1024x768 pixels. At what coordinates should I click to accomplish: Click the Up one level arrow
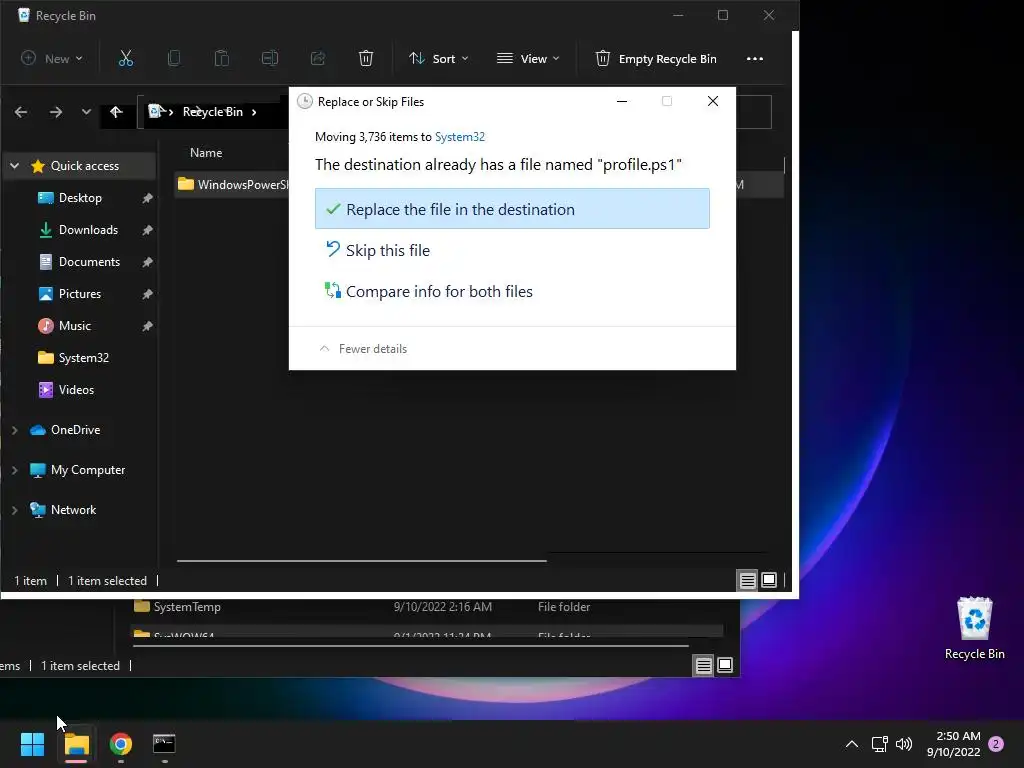point(116,112)
